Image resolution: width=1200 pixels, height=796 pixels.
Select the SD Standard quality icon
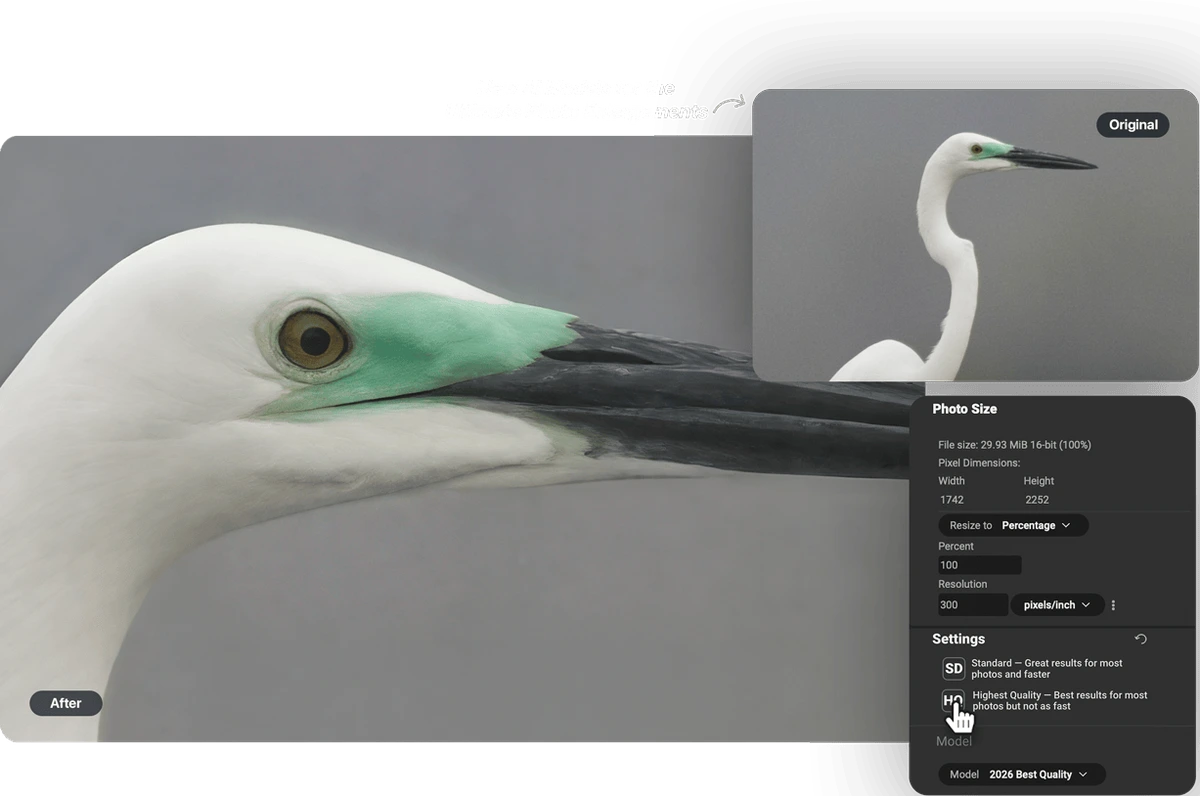pos(953,668)
